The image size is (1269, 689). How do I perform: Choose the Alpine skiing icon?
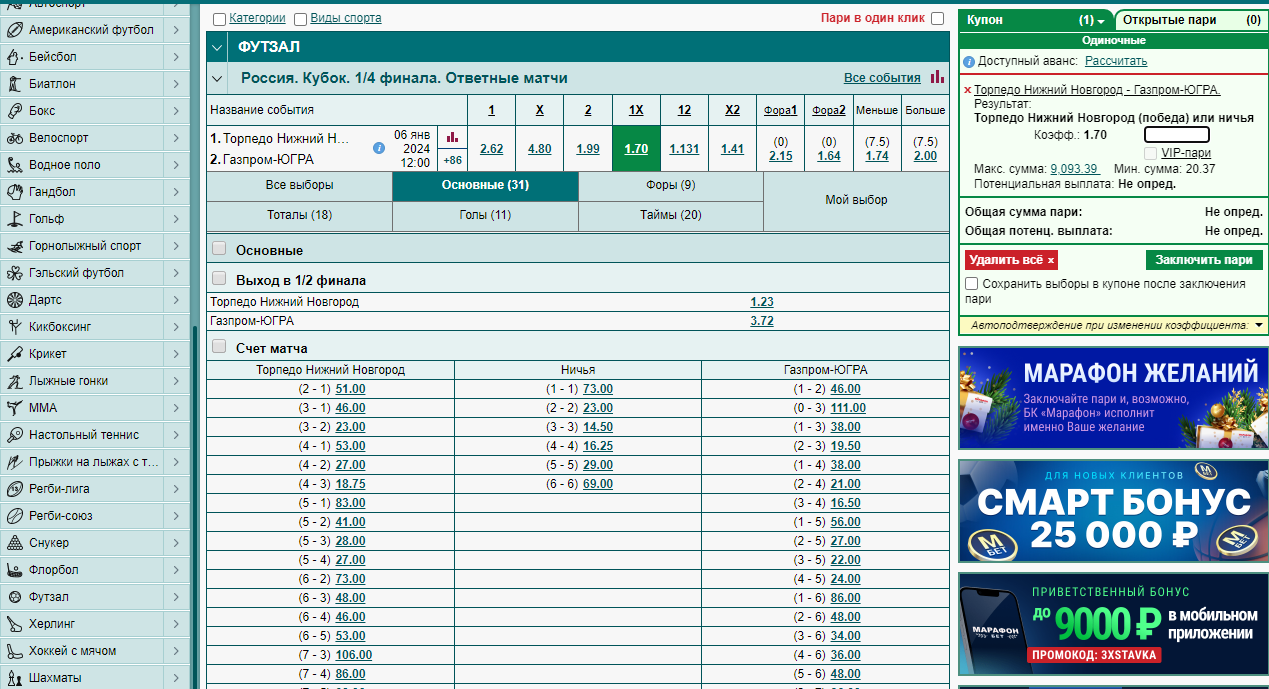pos(14,246)
